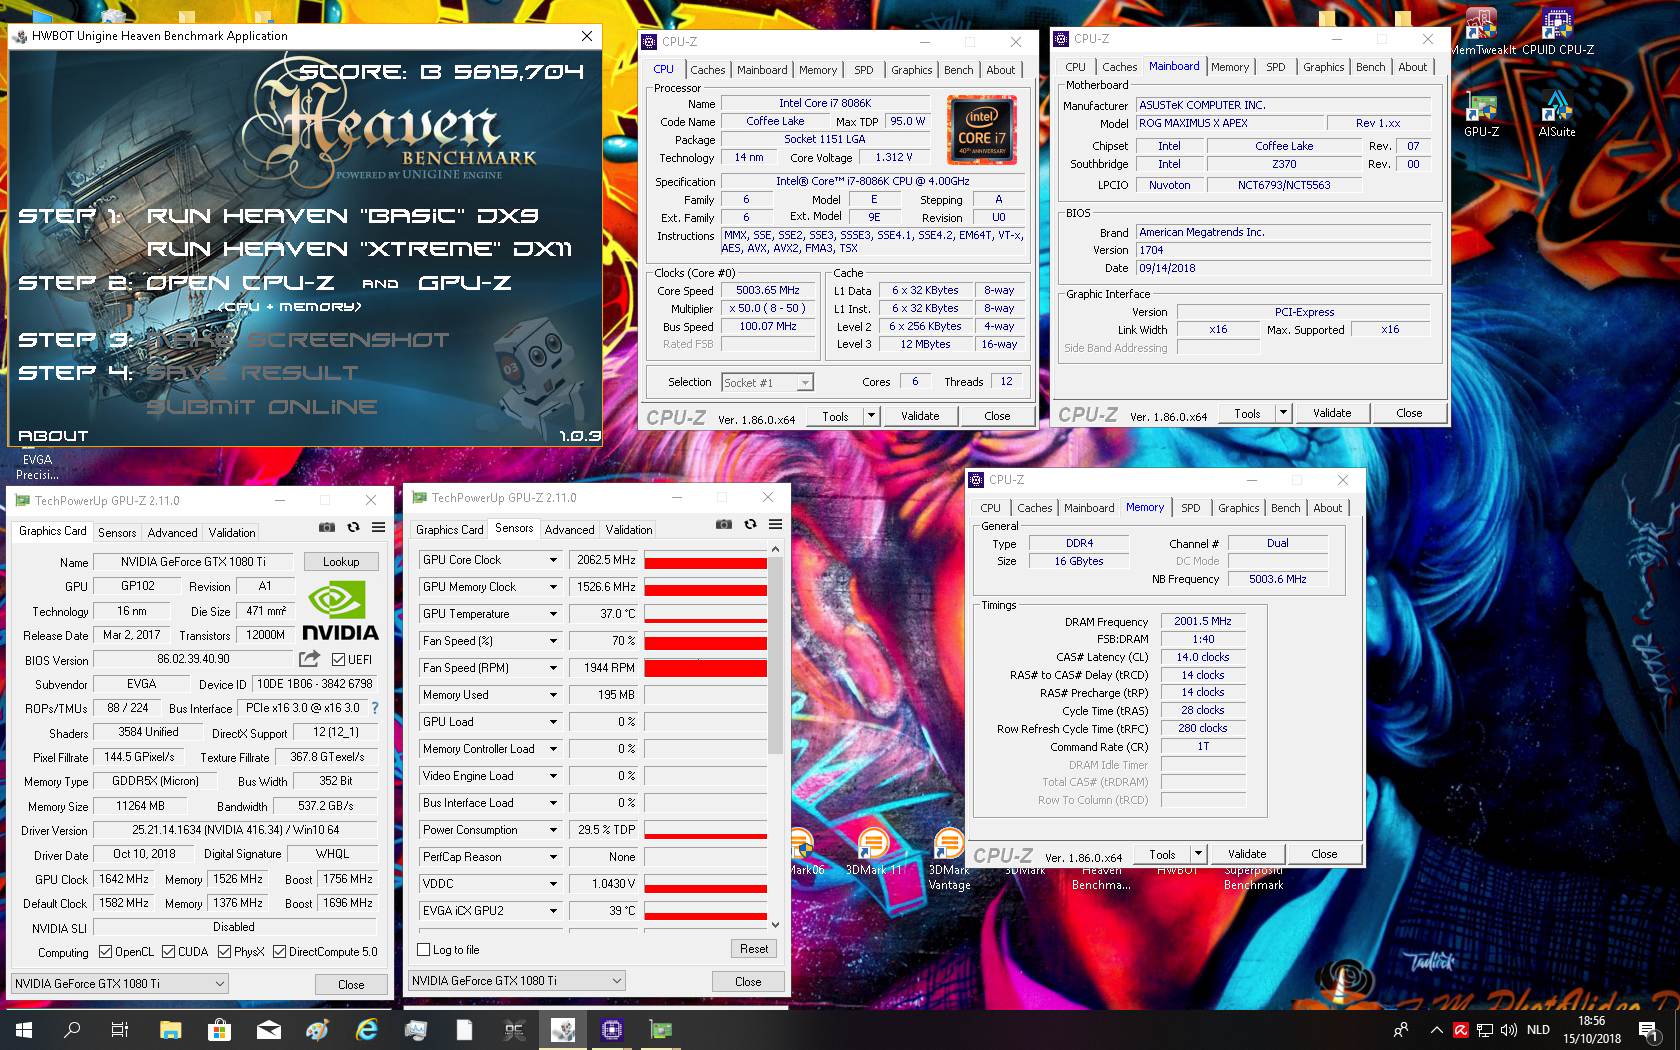Click the GPU-Z Sensors vertical scrollbar

coord(775,655)
